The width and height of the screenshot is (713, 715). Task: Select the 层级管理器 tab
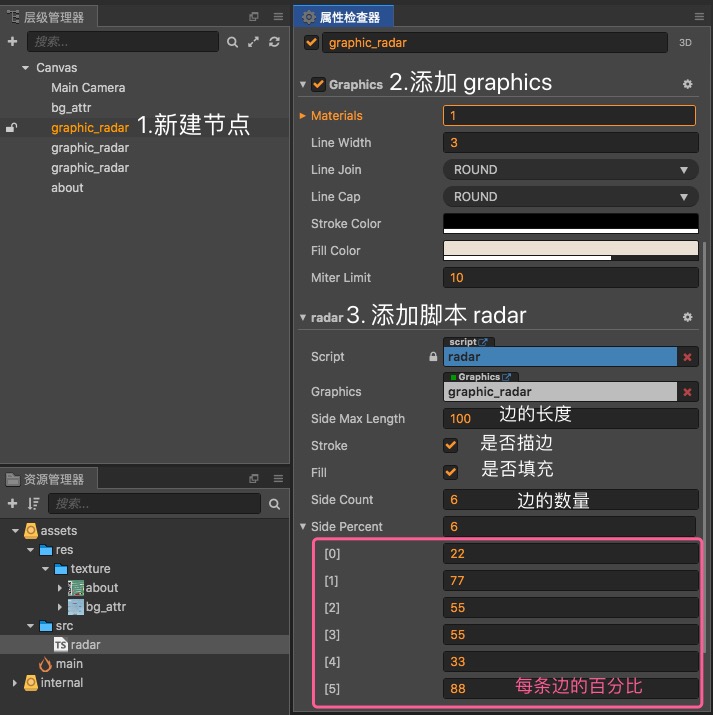click(x=49, y=17)
